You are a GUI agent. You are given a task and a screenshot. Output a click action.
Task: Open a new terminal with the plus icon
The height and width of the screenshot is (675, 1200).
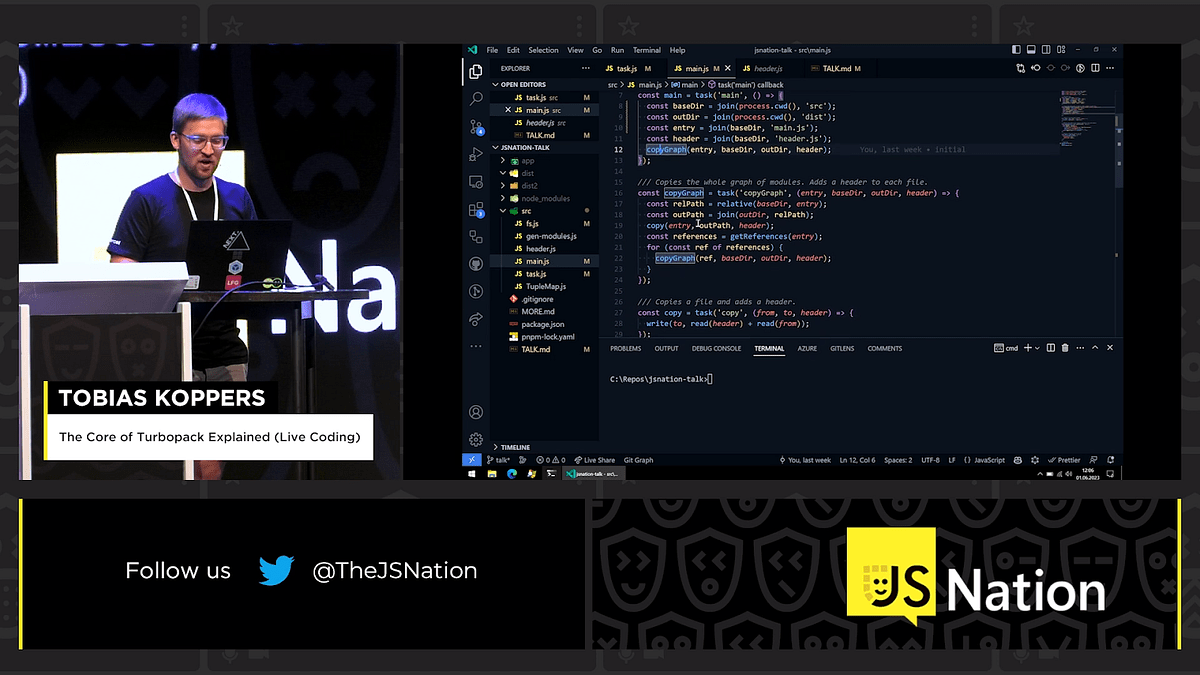coord(1028,347)
